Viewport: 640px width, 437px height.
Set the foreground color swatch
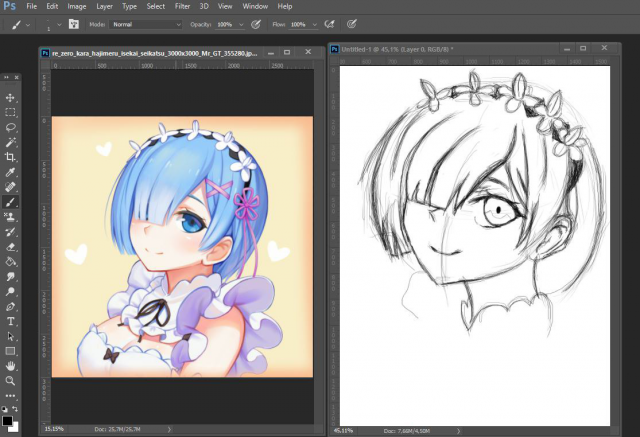click(x=7, y=420)
